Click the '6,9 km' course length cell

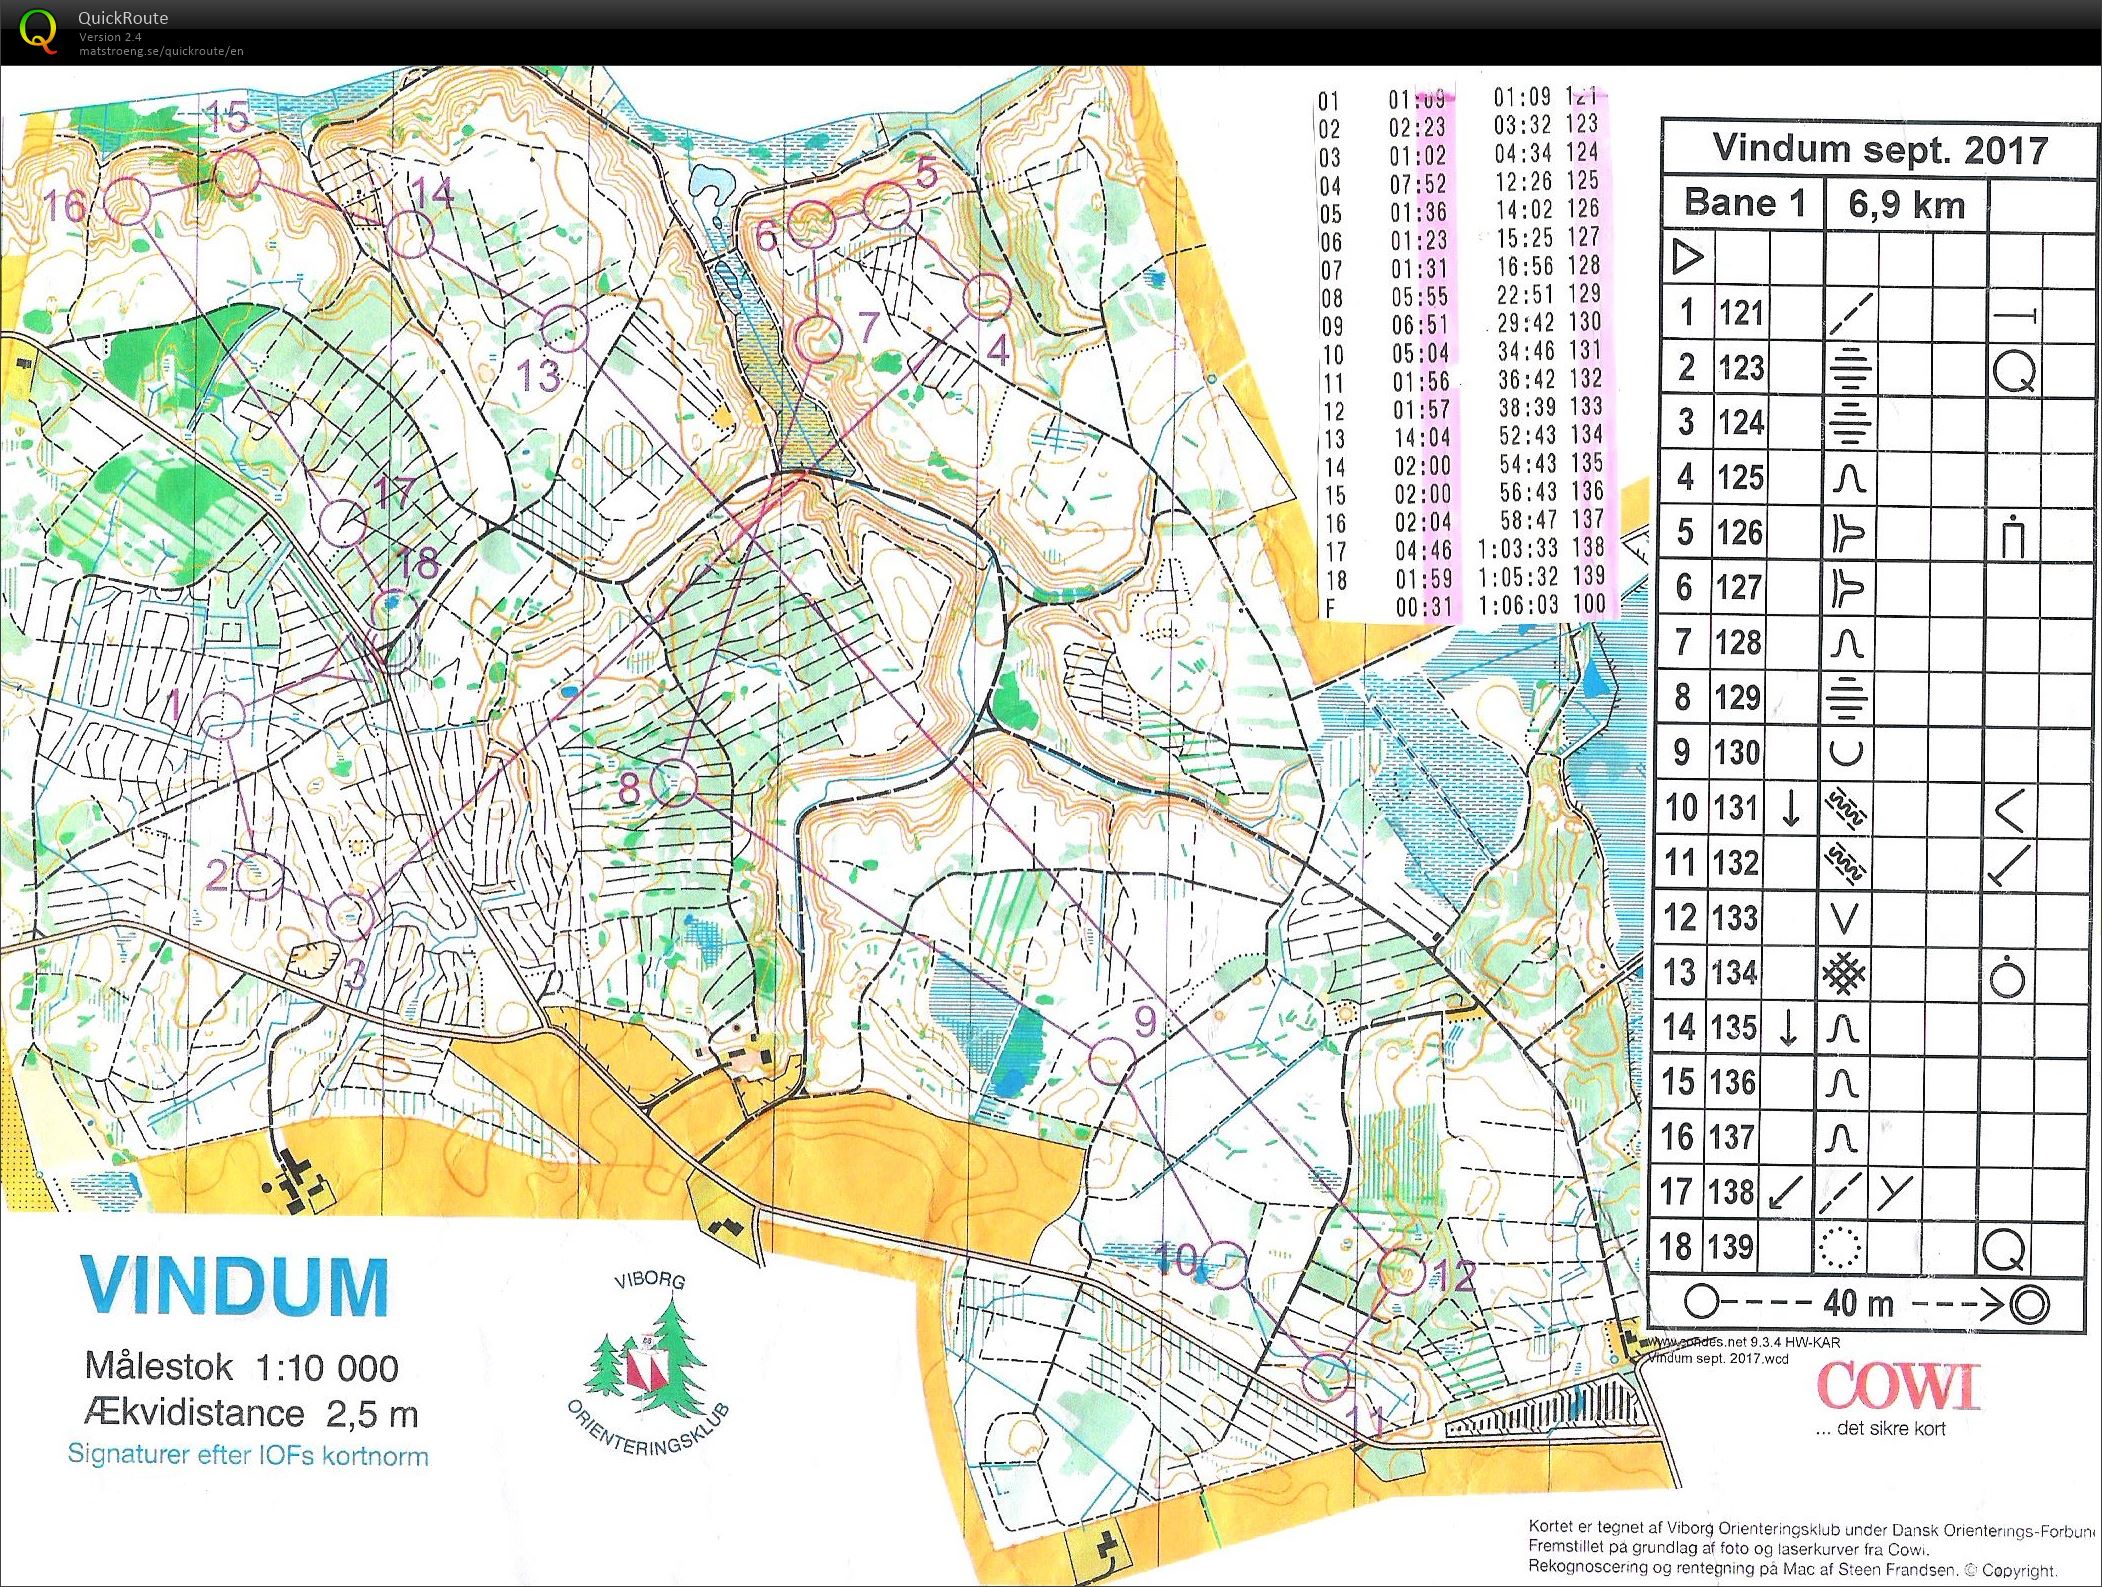click(x=1906, y=205)
